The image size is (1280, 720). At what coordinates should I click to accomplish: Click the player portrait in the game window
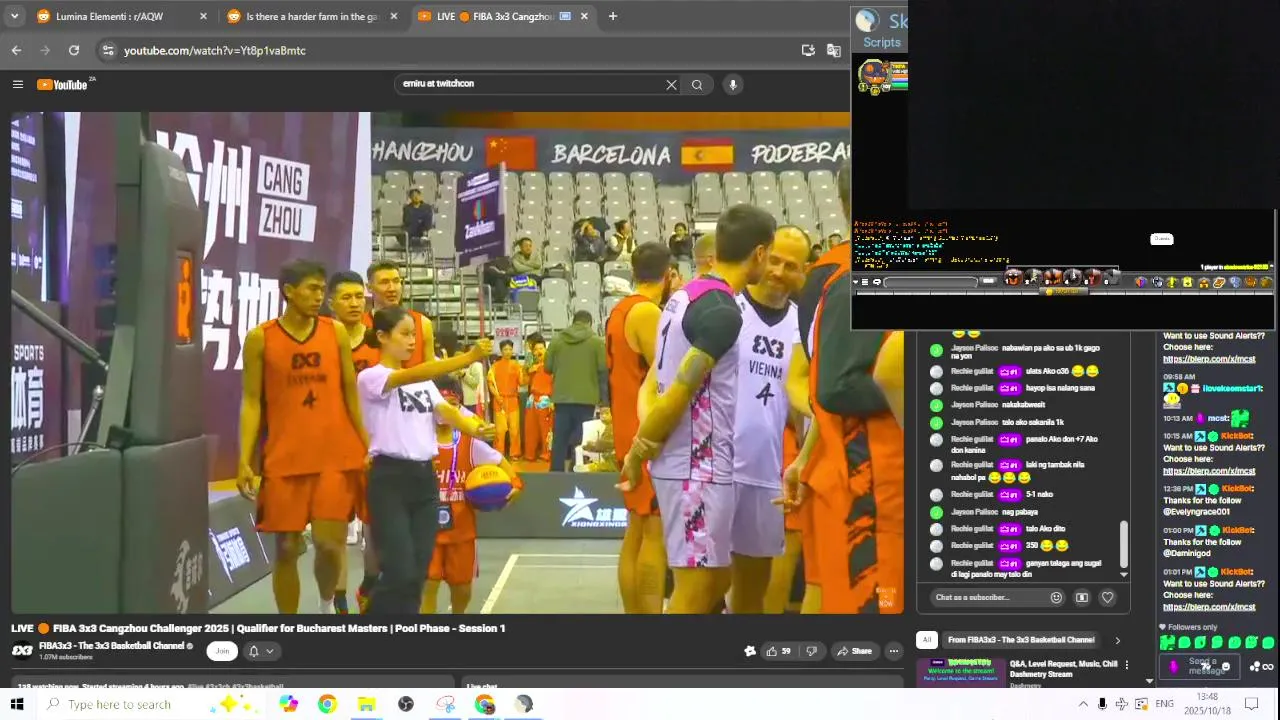point(873,73)
